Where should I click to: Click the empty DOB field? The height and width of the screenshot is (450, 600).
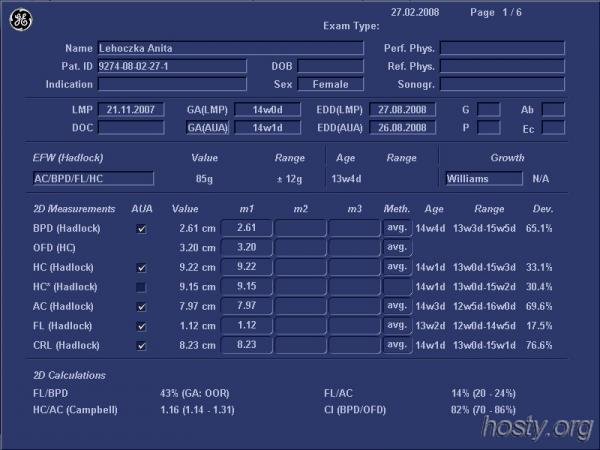coord(331,66)
